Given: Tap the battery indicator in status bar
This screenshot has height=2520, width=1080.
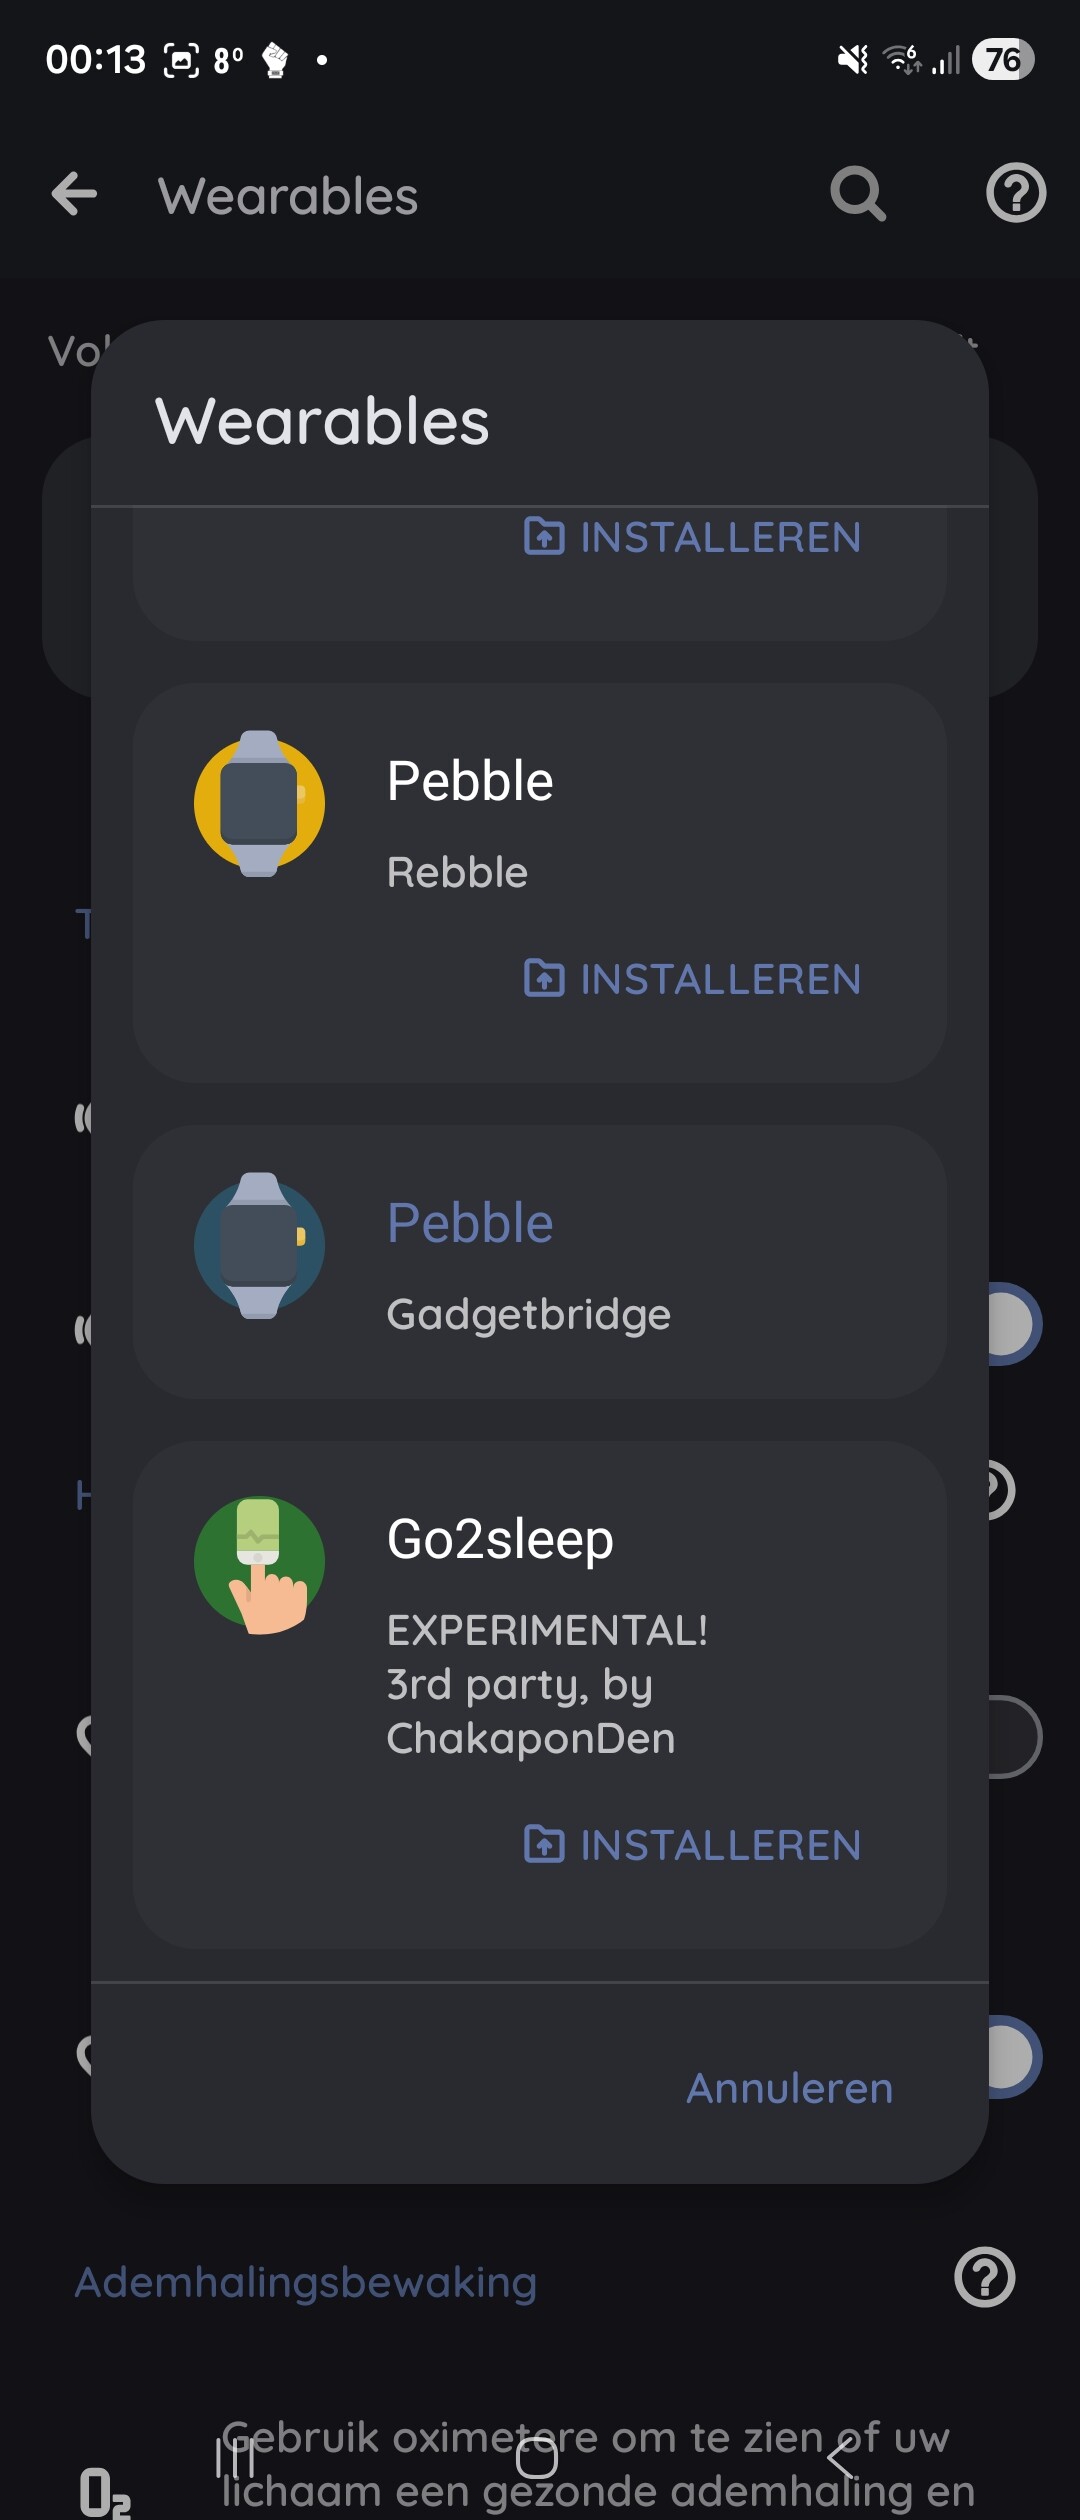Looking at the screenshot, I should coord(1003,60).
